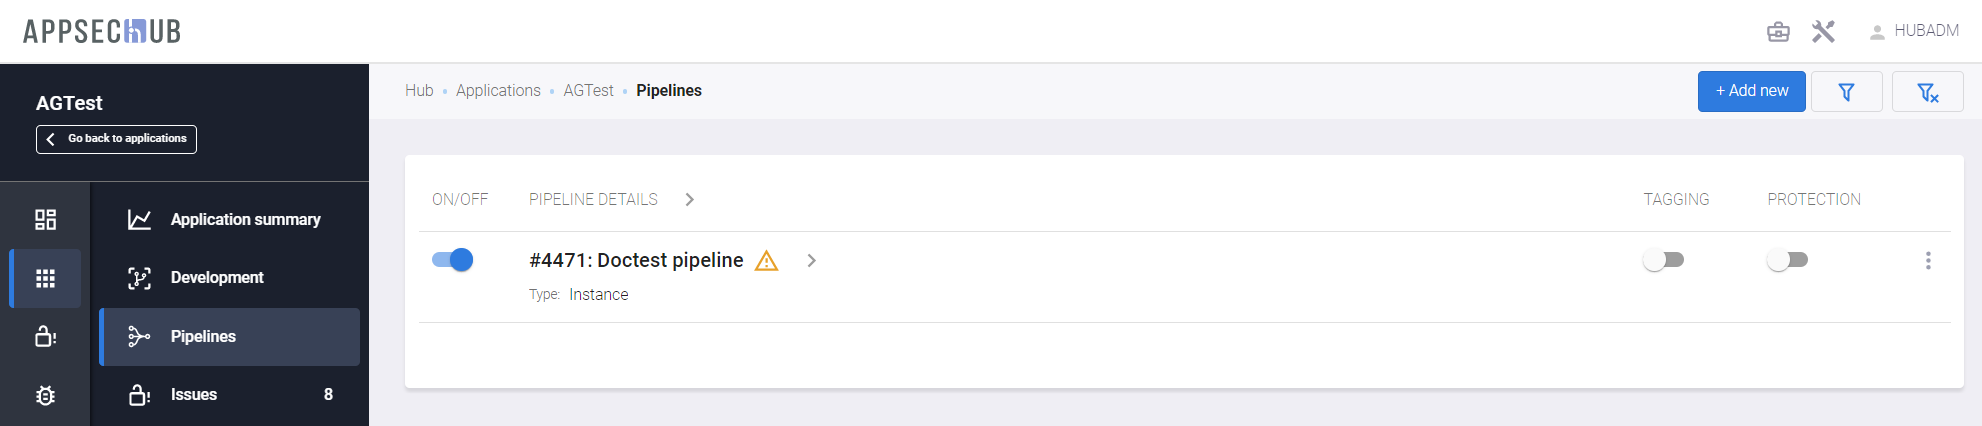Click the warning triangle beside Doctest pipeline

point(766,261)
